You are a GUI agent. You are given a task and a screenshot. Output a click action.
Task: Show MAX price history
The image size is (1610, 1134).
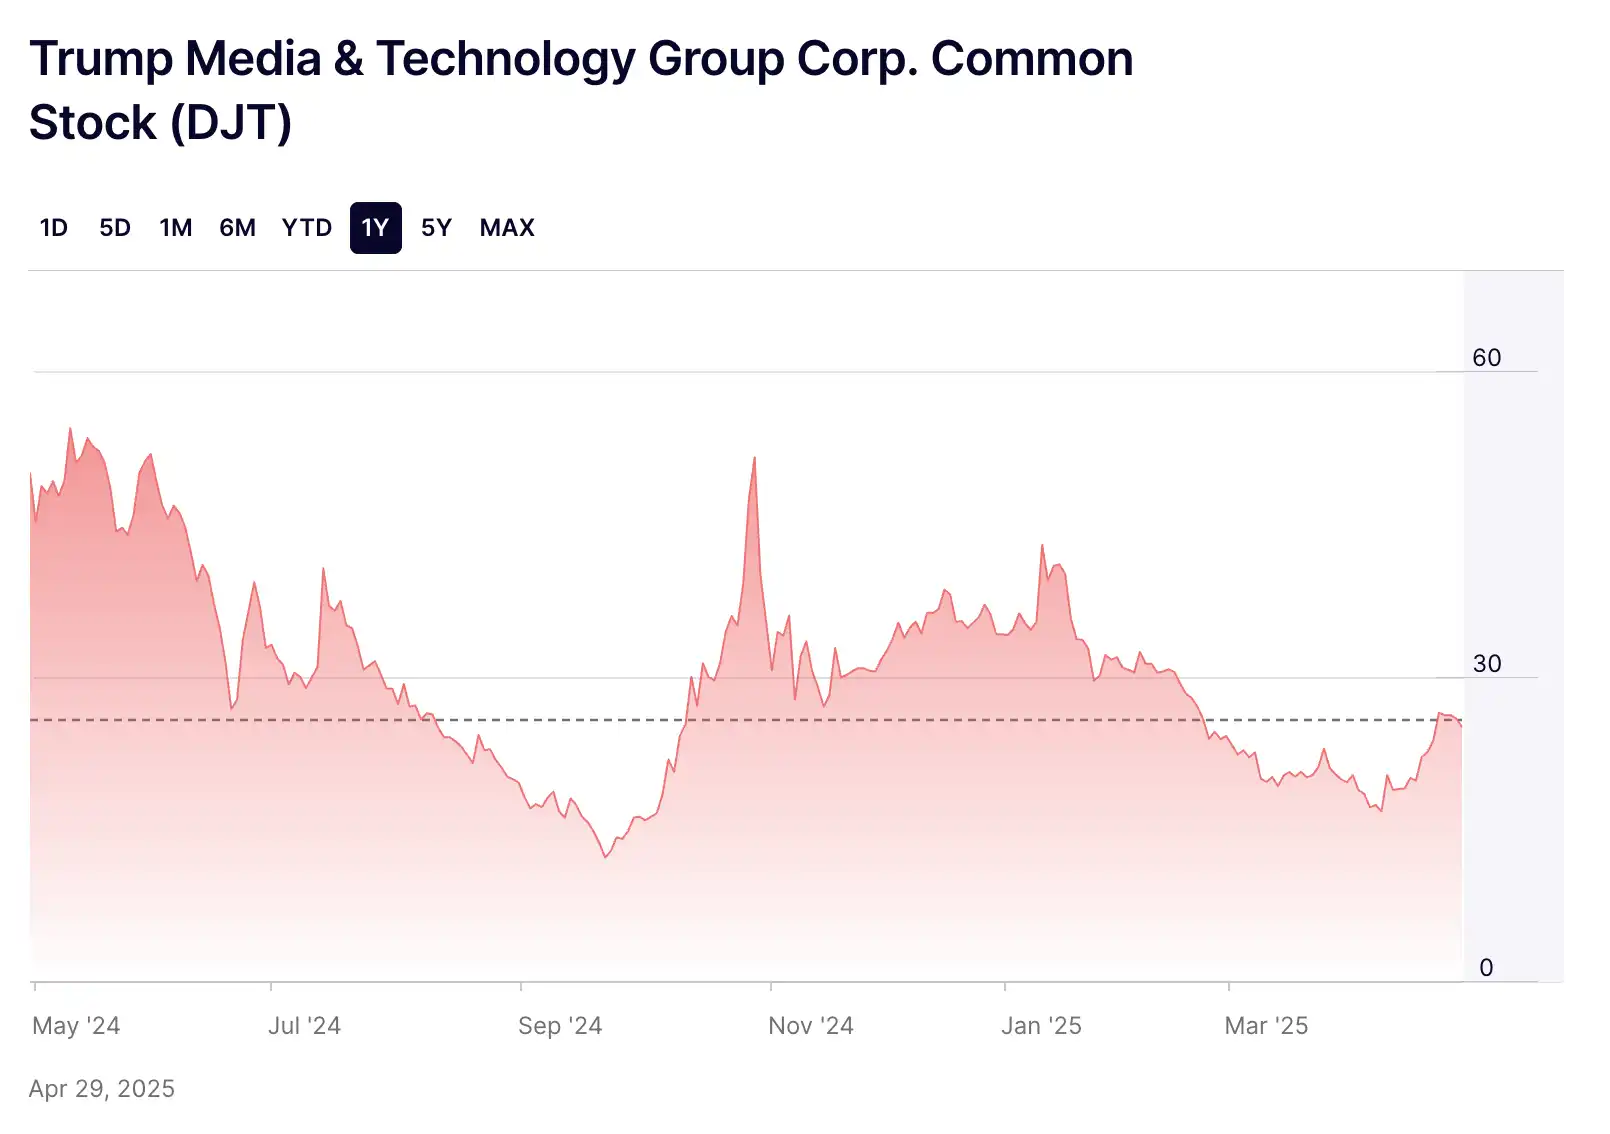point(507,228)
